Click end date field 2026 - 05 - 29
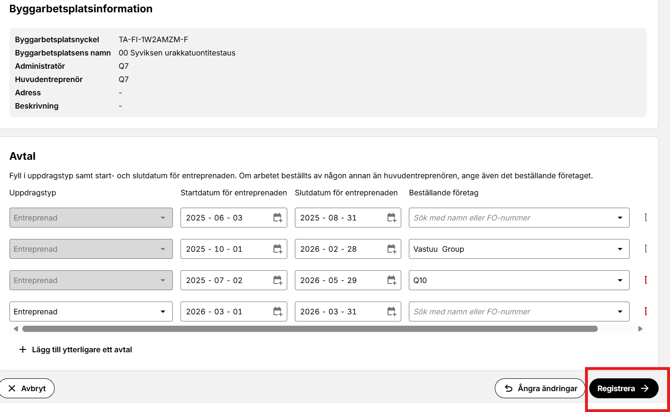The image size is (670, 412). (348, 280)
